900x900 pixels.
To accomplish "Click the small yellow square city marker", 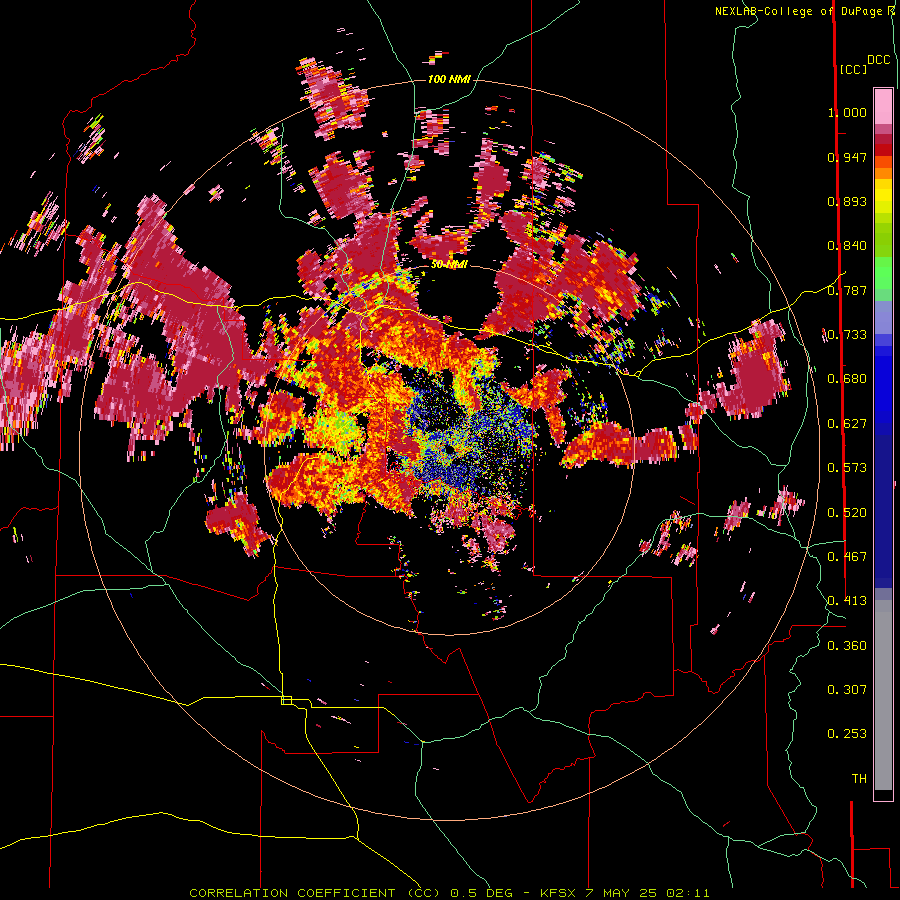I will (286, 700).
